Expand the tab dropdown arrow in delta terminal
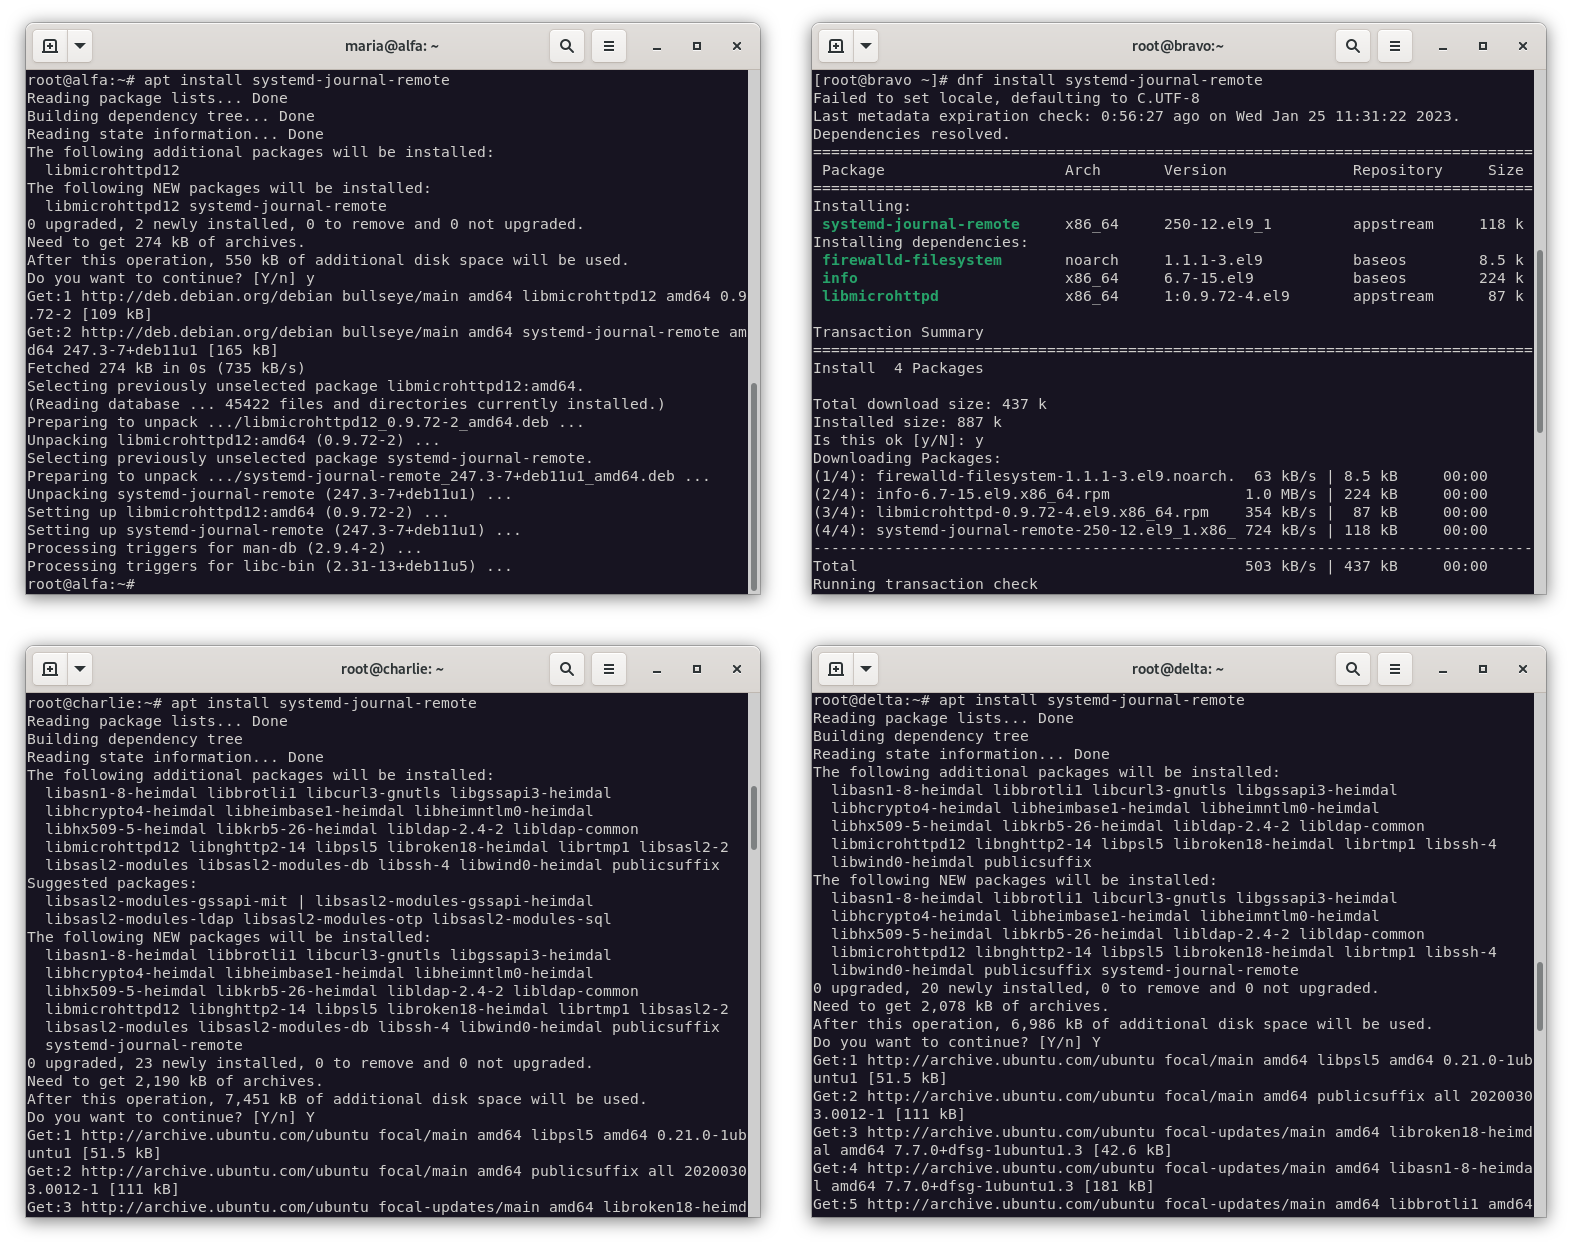Screen dimensions: 1572x1246 click(x=866, y=669)
